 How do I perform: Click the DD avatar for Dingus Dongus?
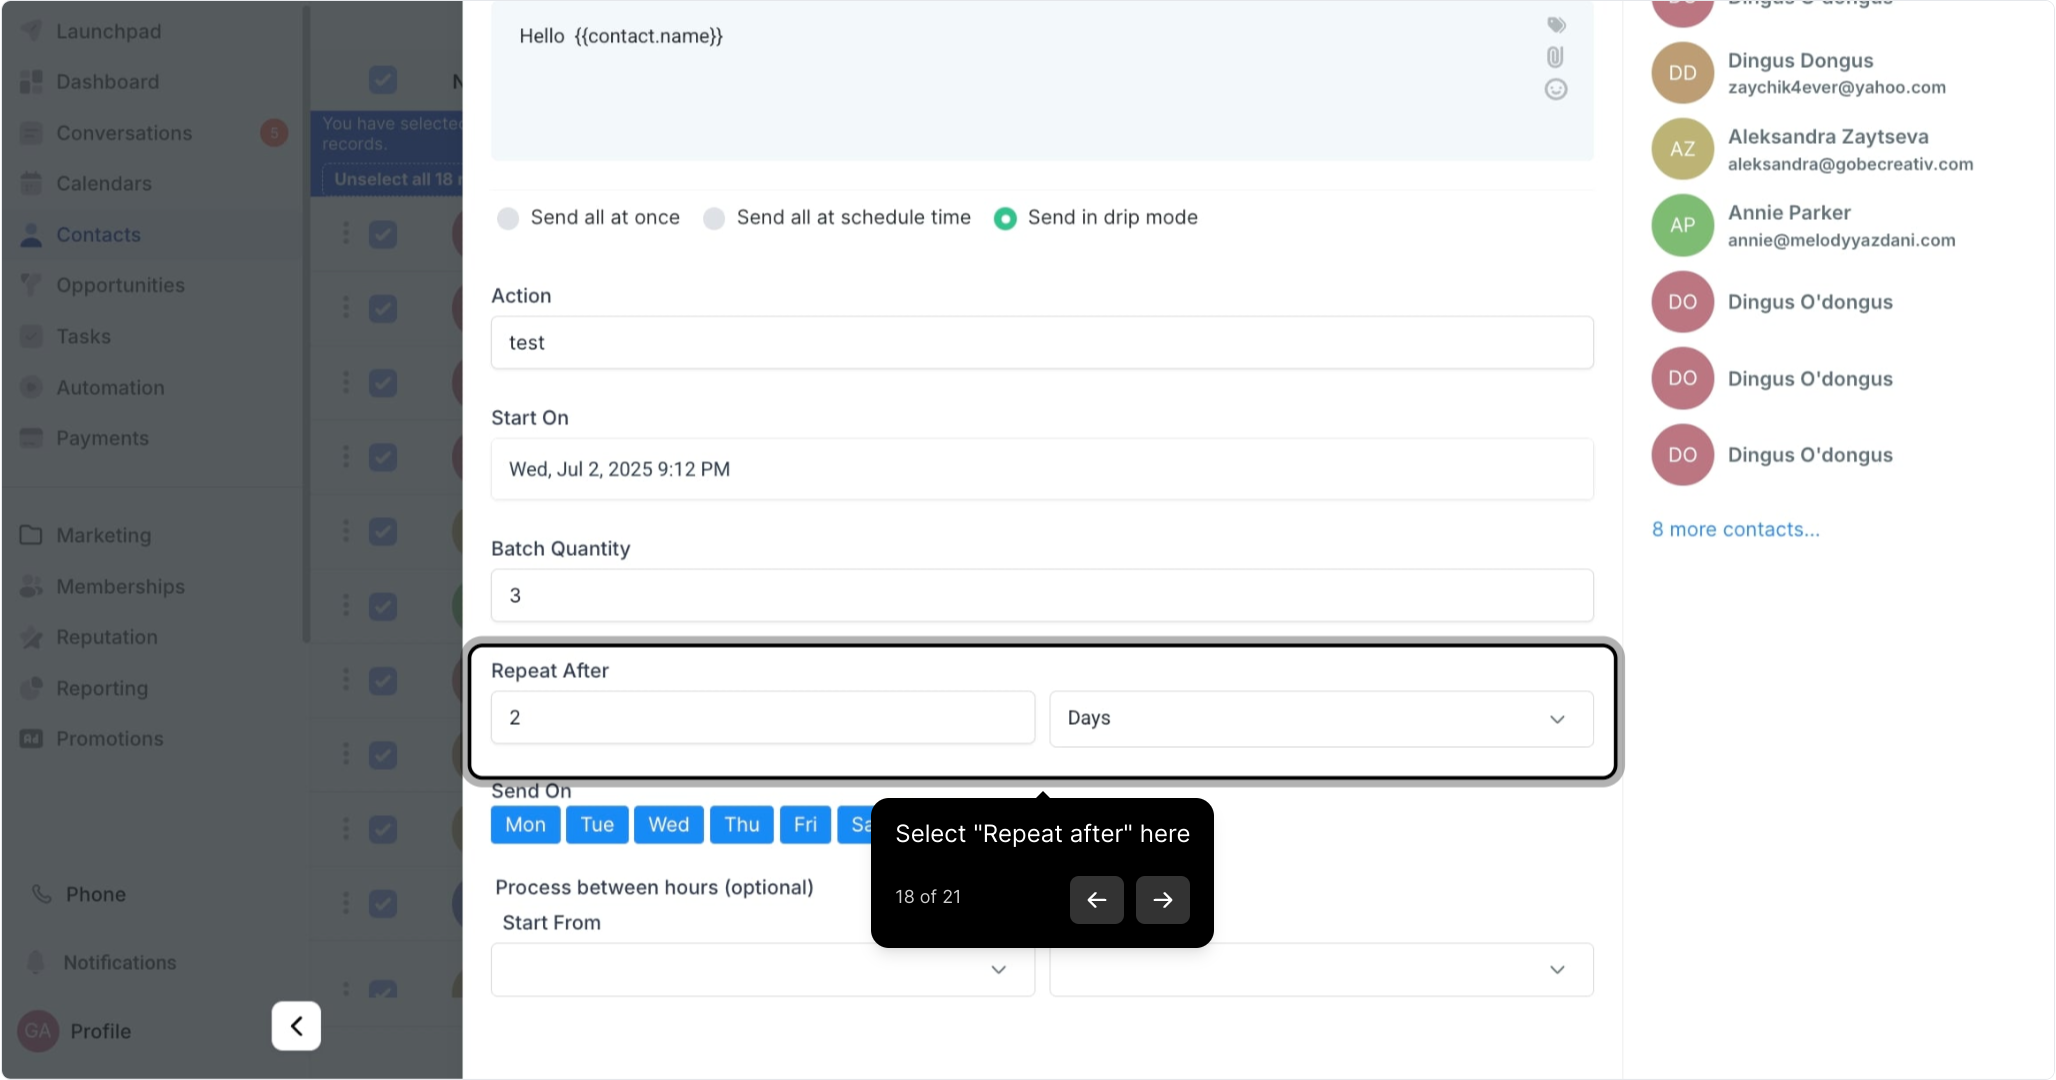pyautogui.click(x=1682, y=73)
